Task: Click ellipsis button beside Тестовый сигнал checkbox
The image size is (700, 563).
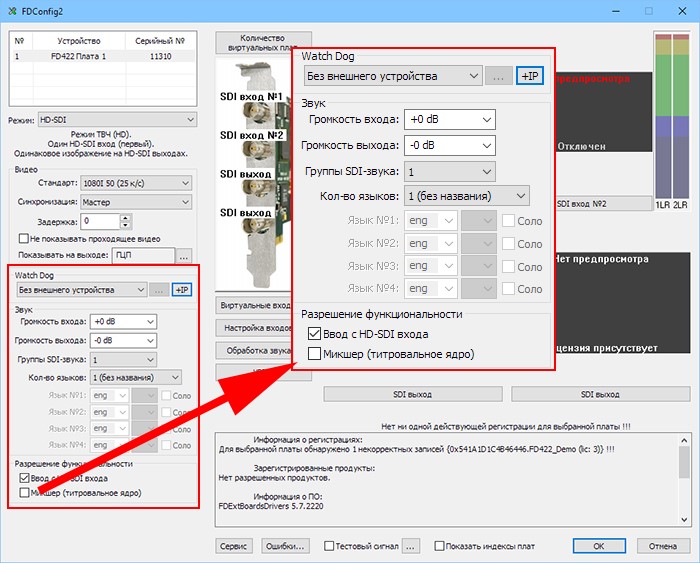Action: pos(411,546)
